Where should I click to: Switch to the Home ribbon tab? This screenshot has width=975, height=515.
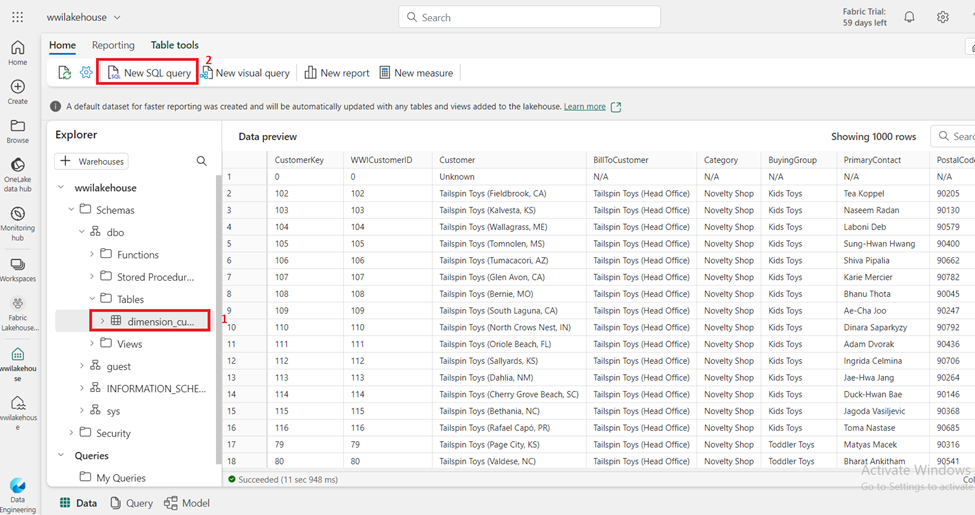[62, 45]
